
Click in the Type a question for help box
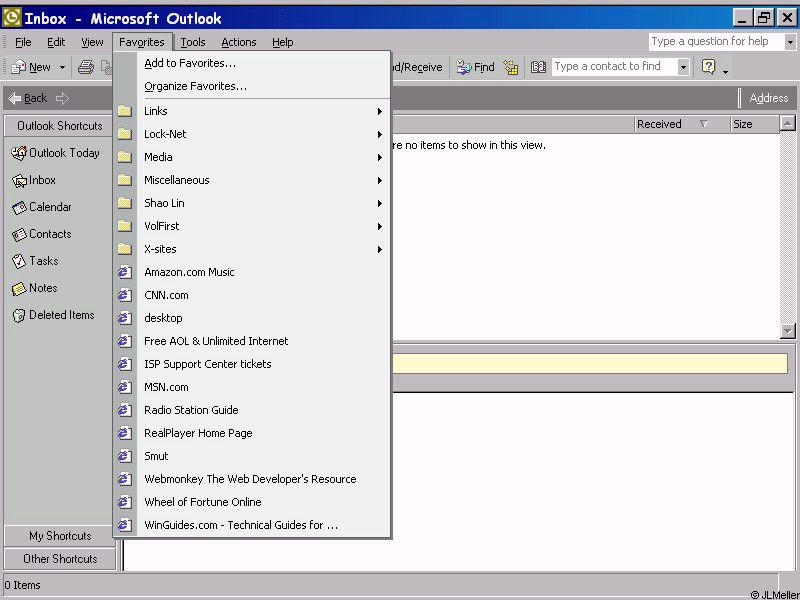[715, 41]
